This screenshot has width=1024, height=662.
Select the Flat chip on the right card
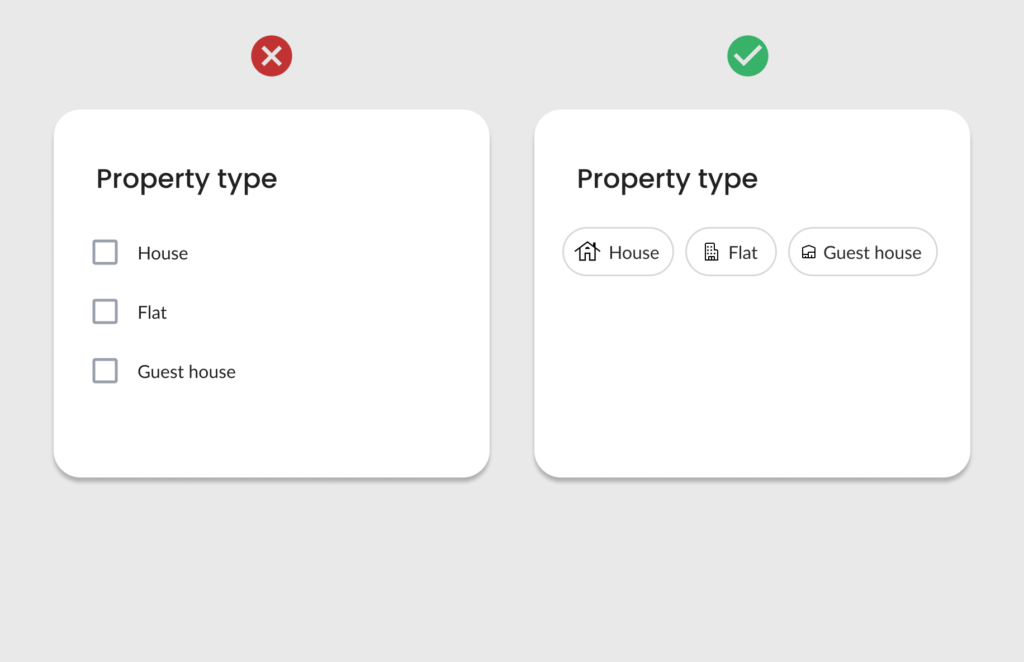pyautogui.click(x=731, y=252)
